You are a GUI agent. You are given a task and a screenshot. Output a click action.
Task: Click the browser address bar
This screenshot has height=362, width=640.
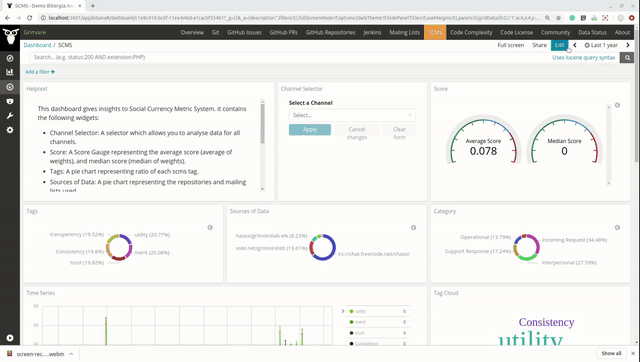click(294, 18)
